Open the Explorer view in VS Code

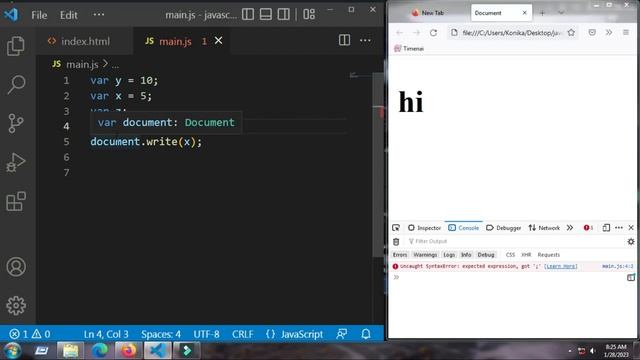tap(16, 46)
